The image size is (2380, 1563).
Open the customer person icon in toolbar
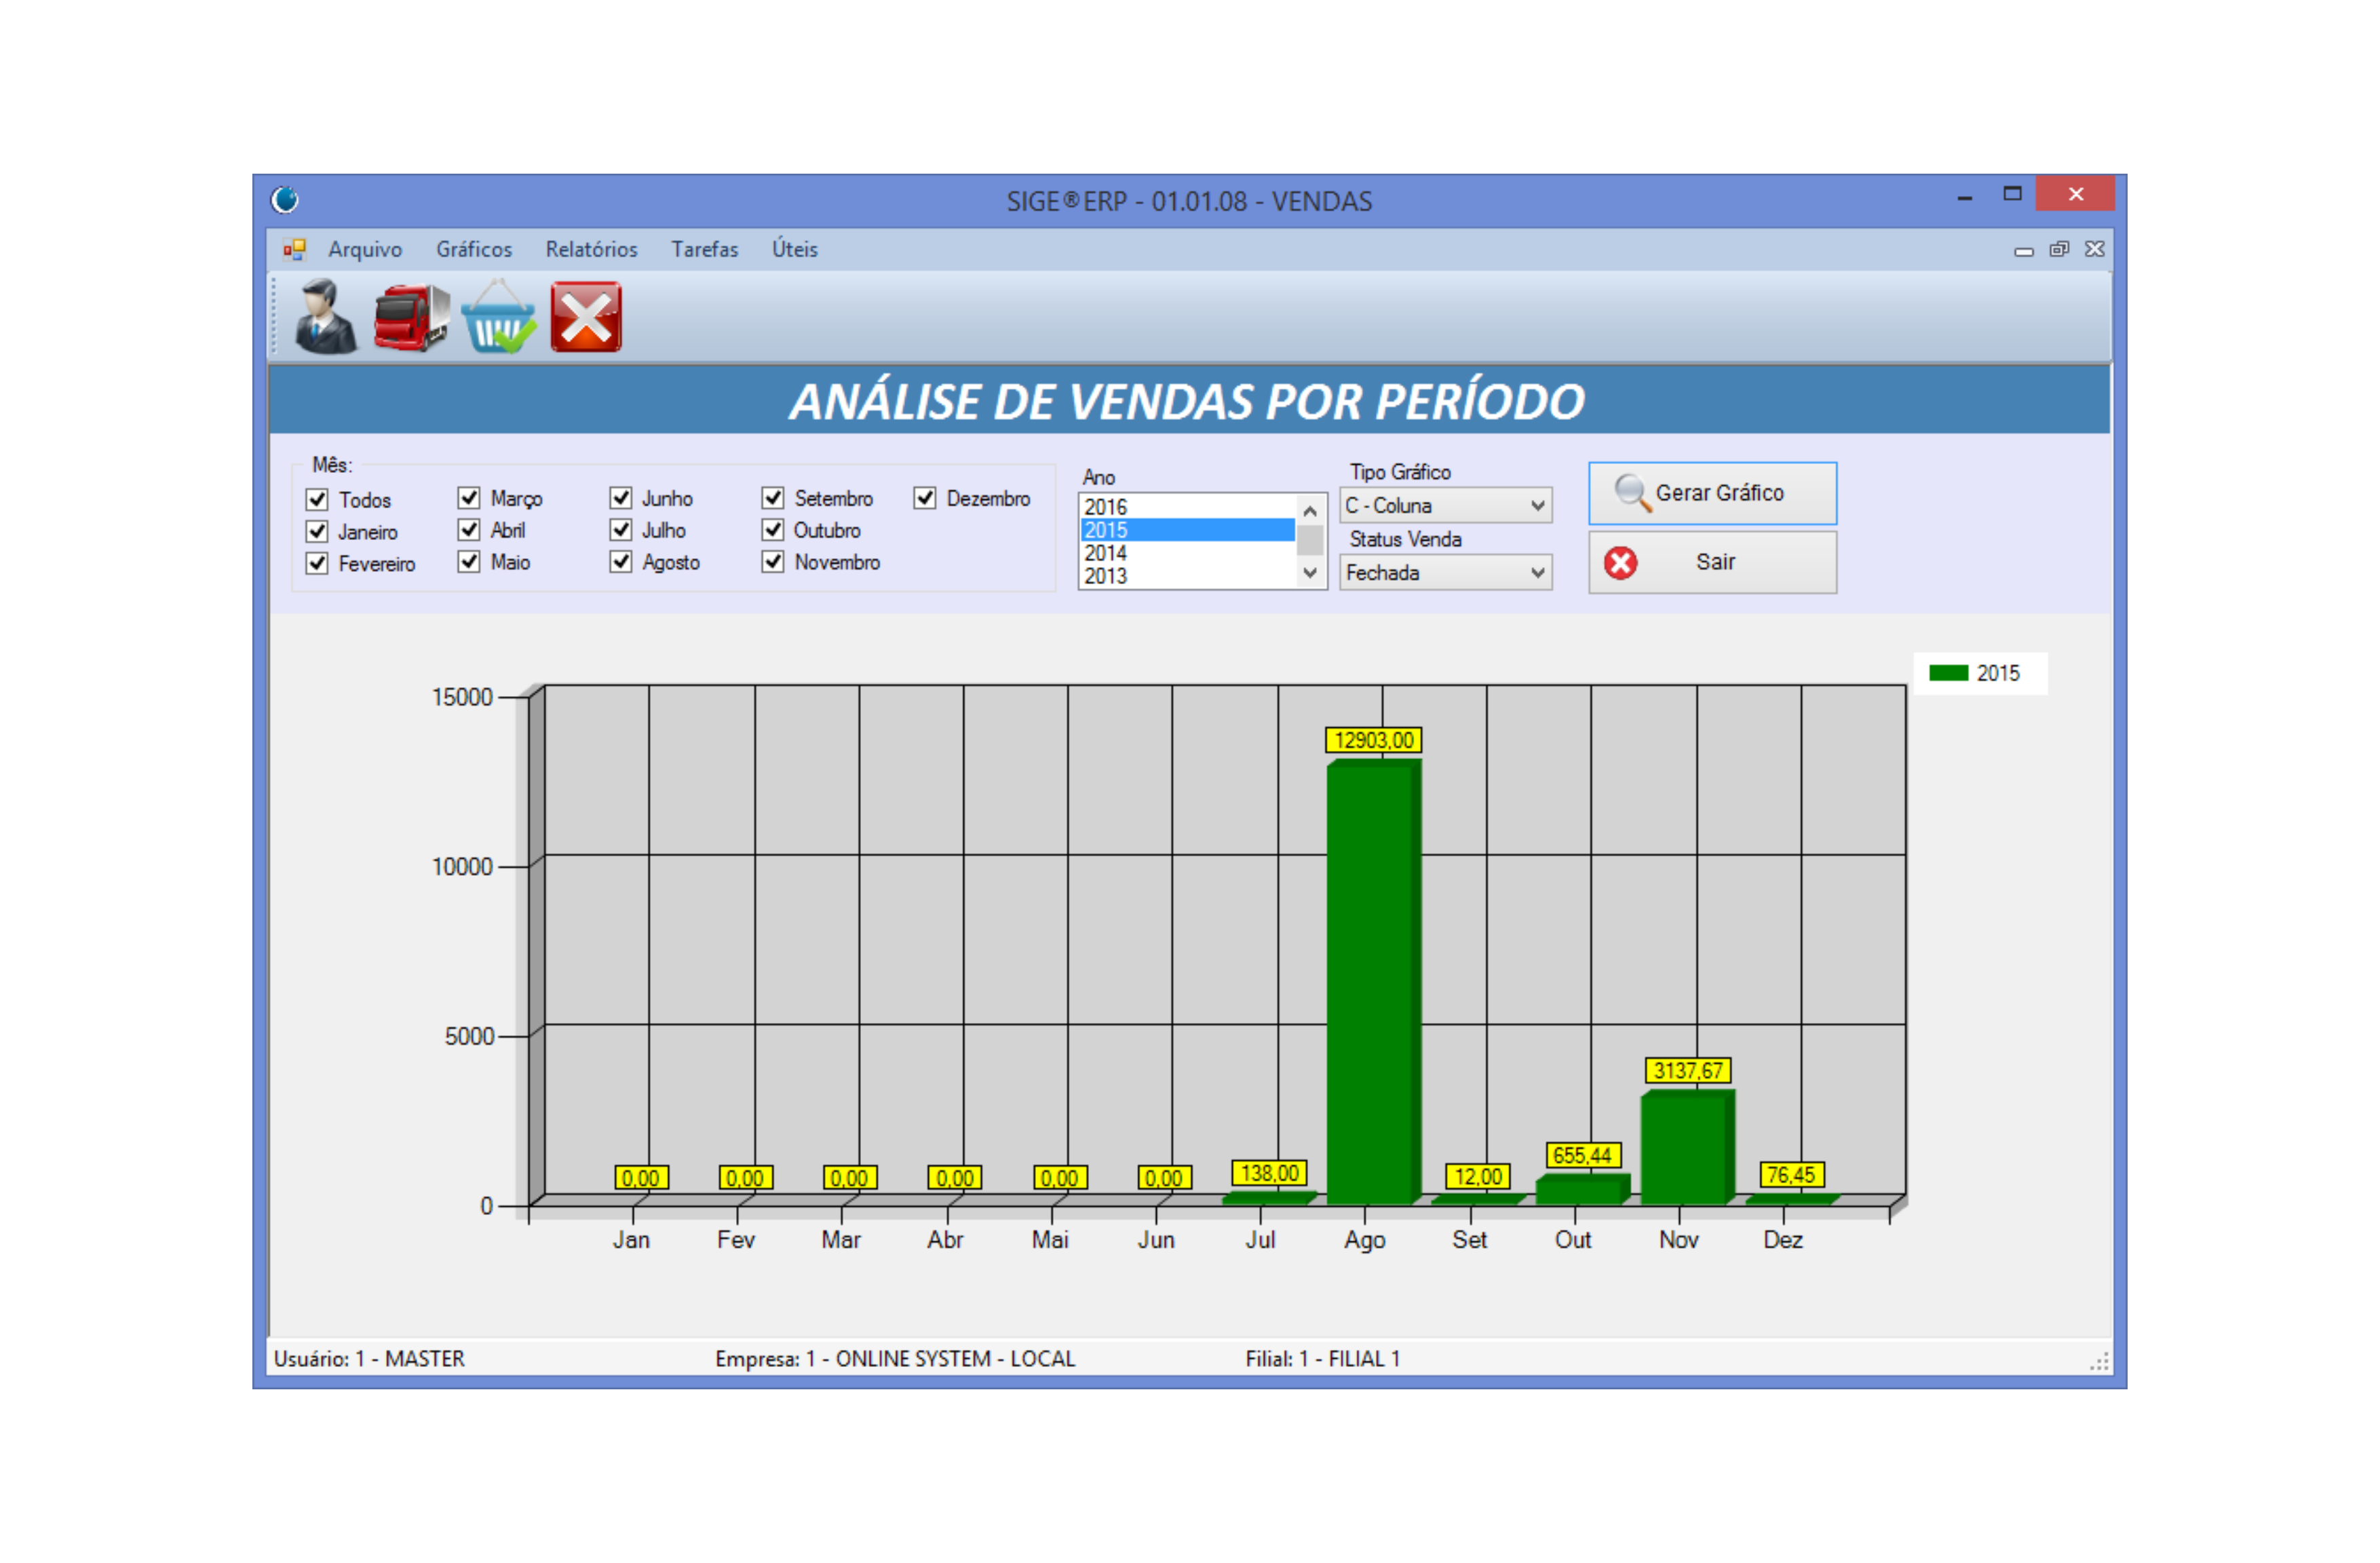pos(326,317)
